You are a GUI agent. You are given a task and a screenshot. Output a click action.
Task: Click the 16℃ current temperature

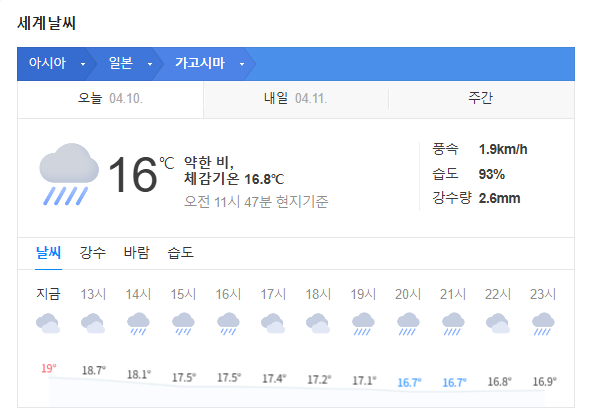(141, 174)
